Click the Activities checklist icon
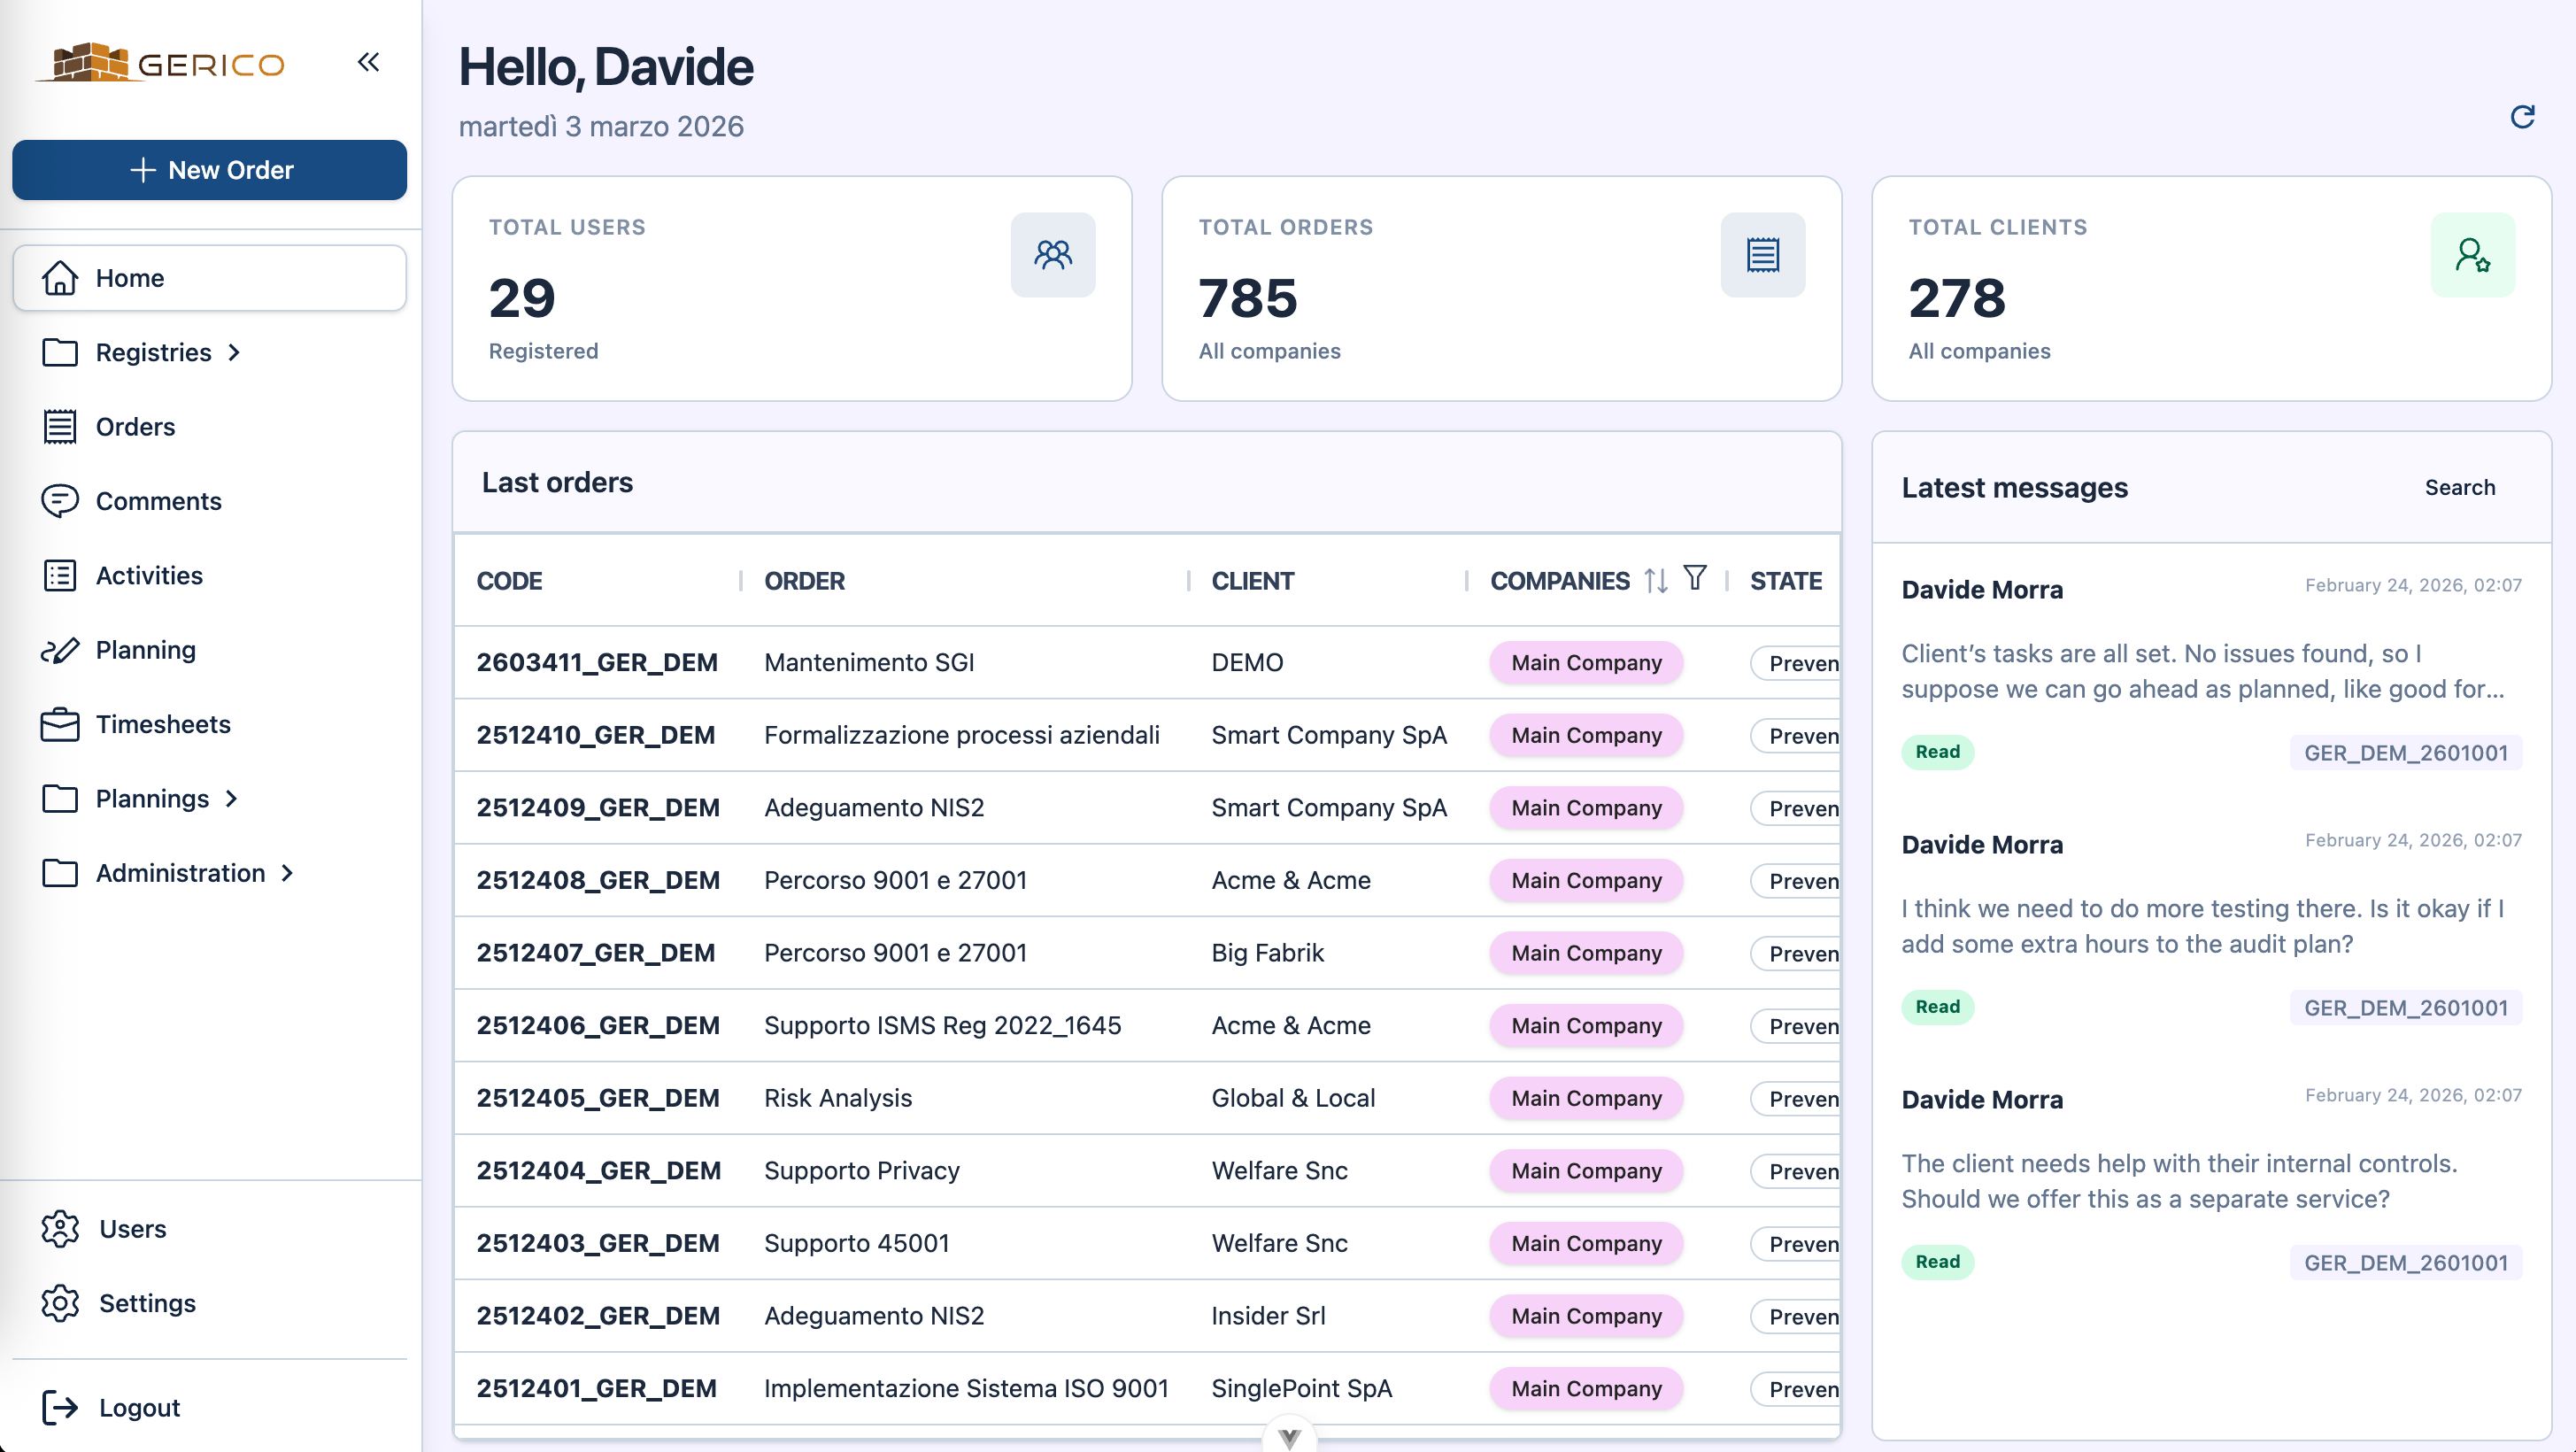Viewport: 2576px width, 1452px height. (x=60, y=576)
